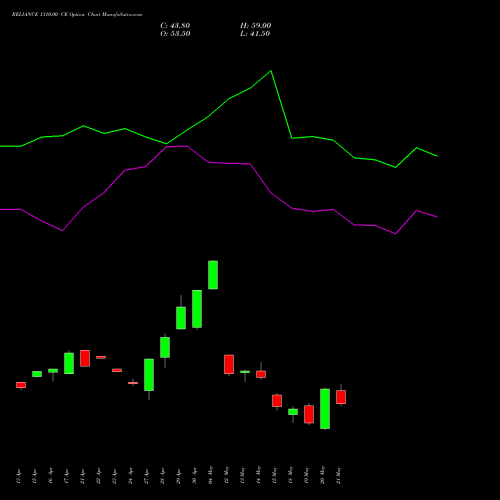The height and width of the screenshot is (500, 500).
Task: Click the open value O: 53.50
Action: click(175, 34)
